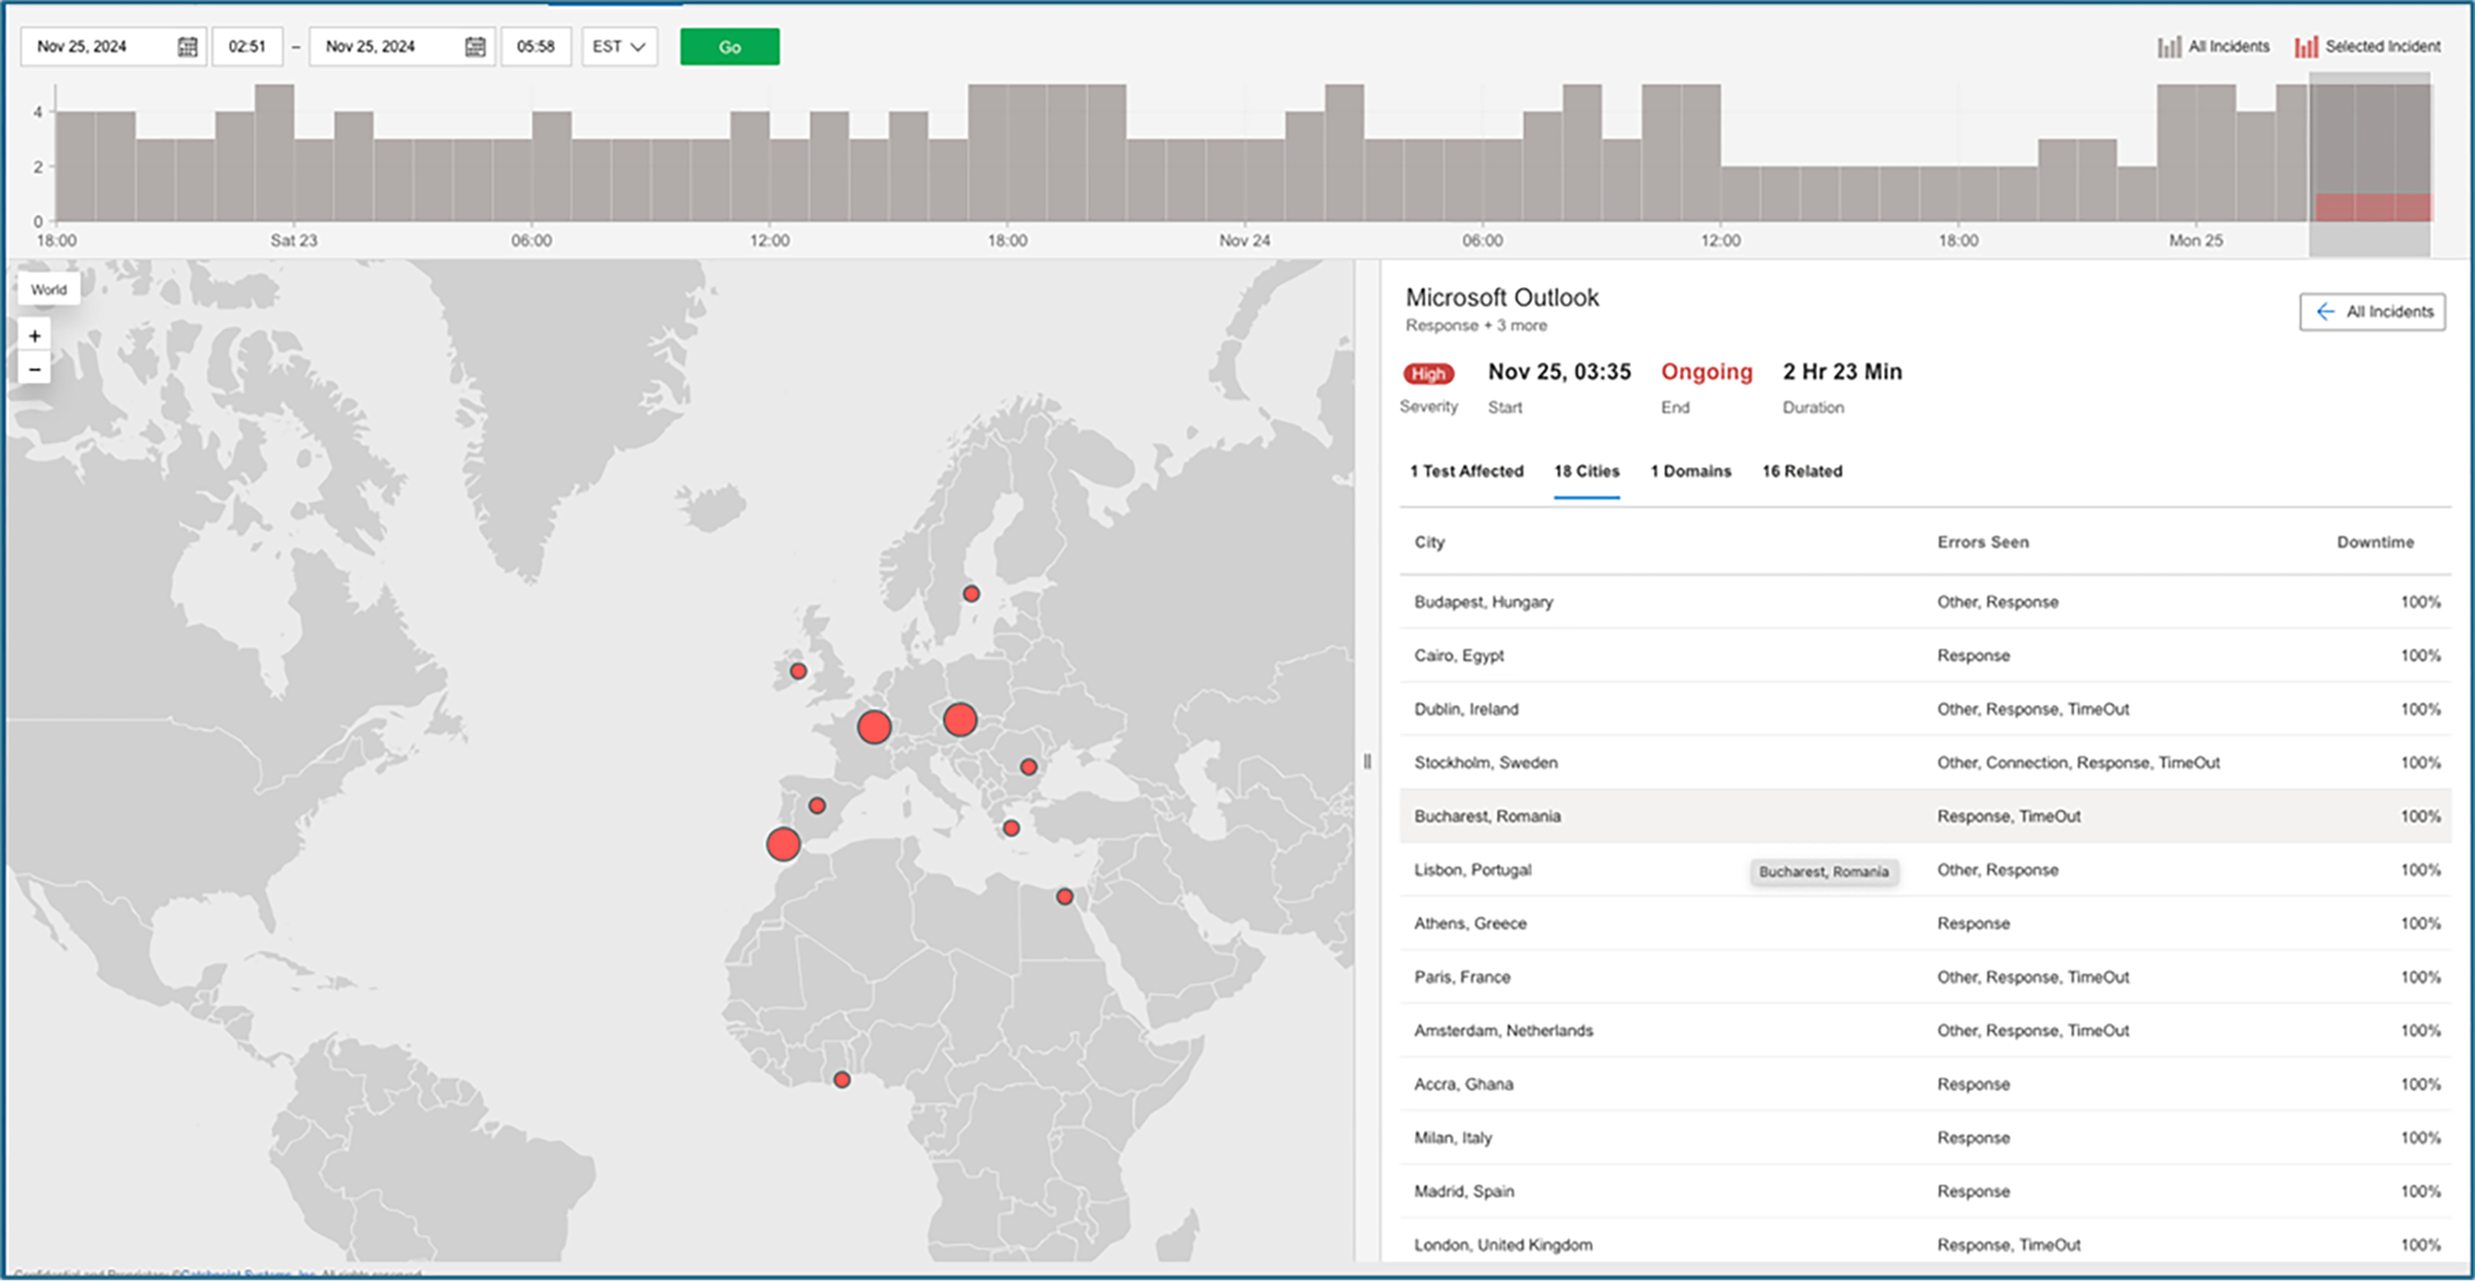Image resolution: width=2475 pixels, height=1283 pixels.
Task: Open the end date calendar picker icon
Action: point(475,47)
